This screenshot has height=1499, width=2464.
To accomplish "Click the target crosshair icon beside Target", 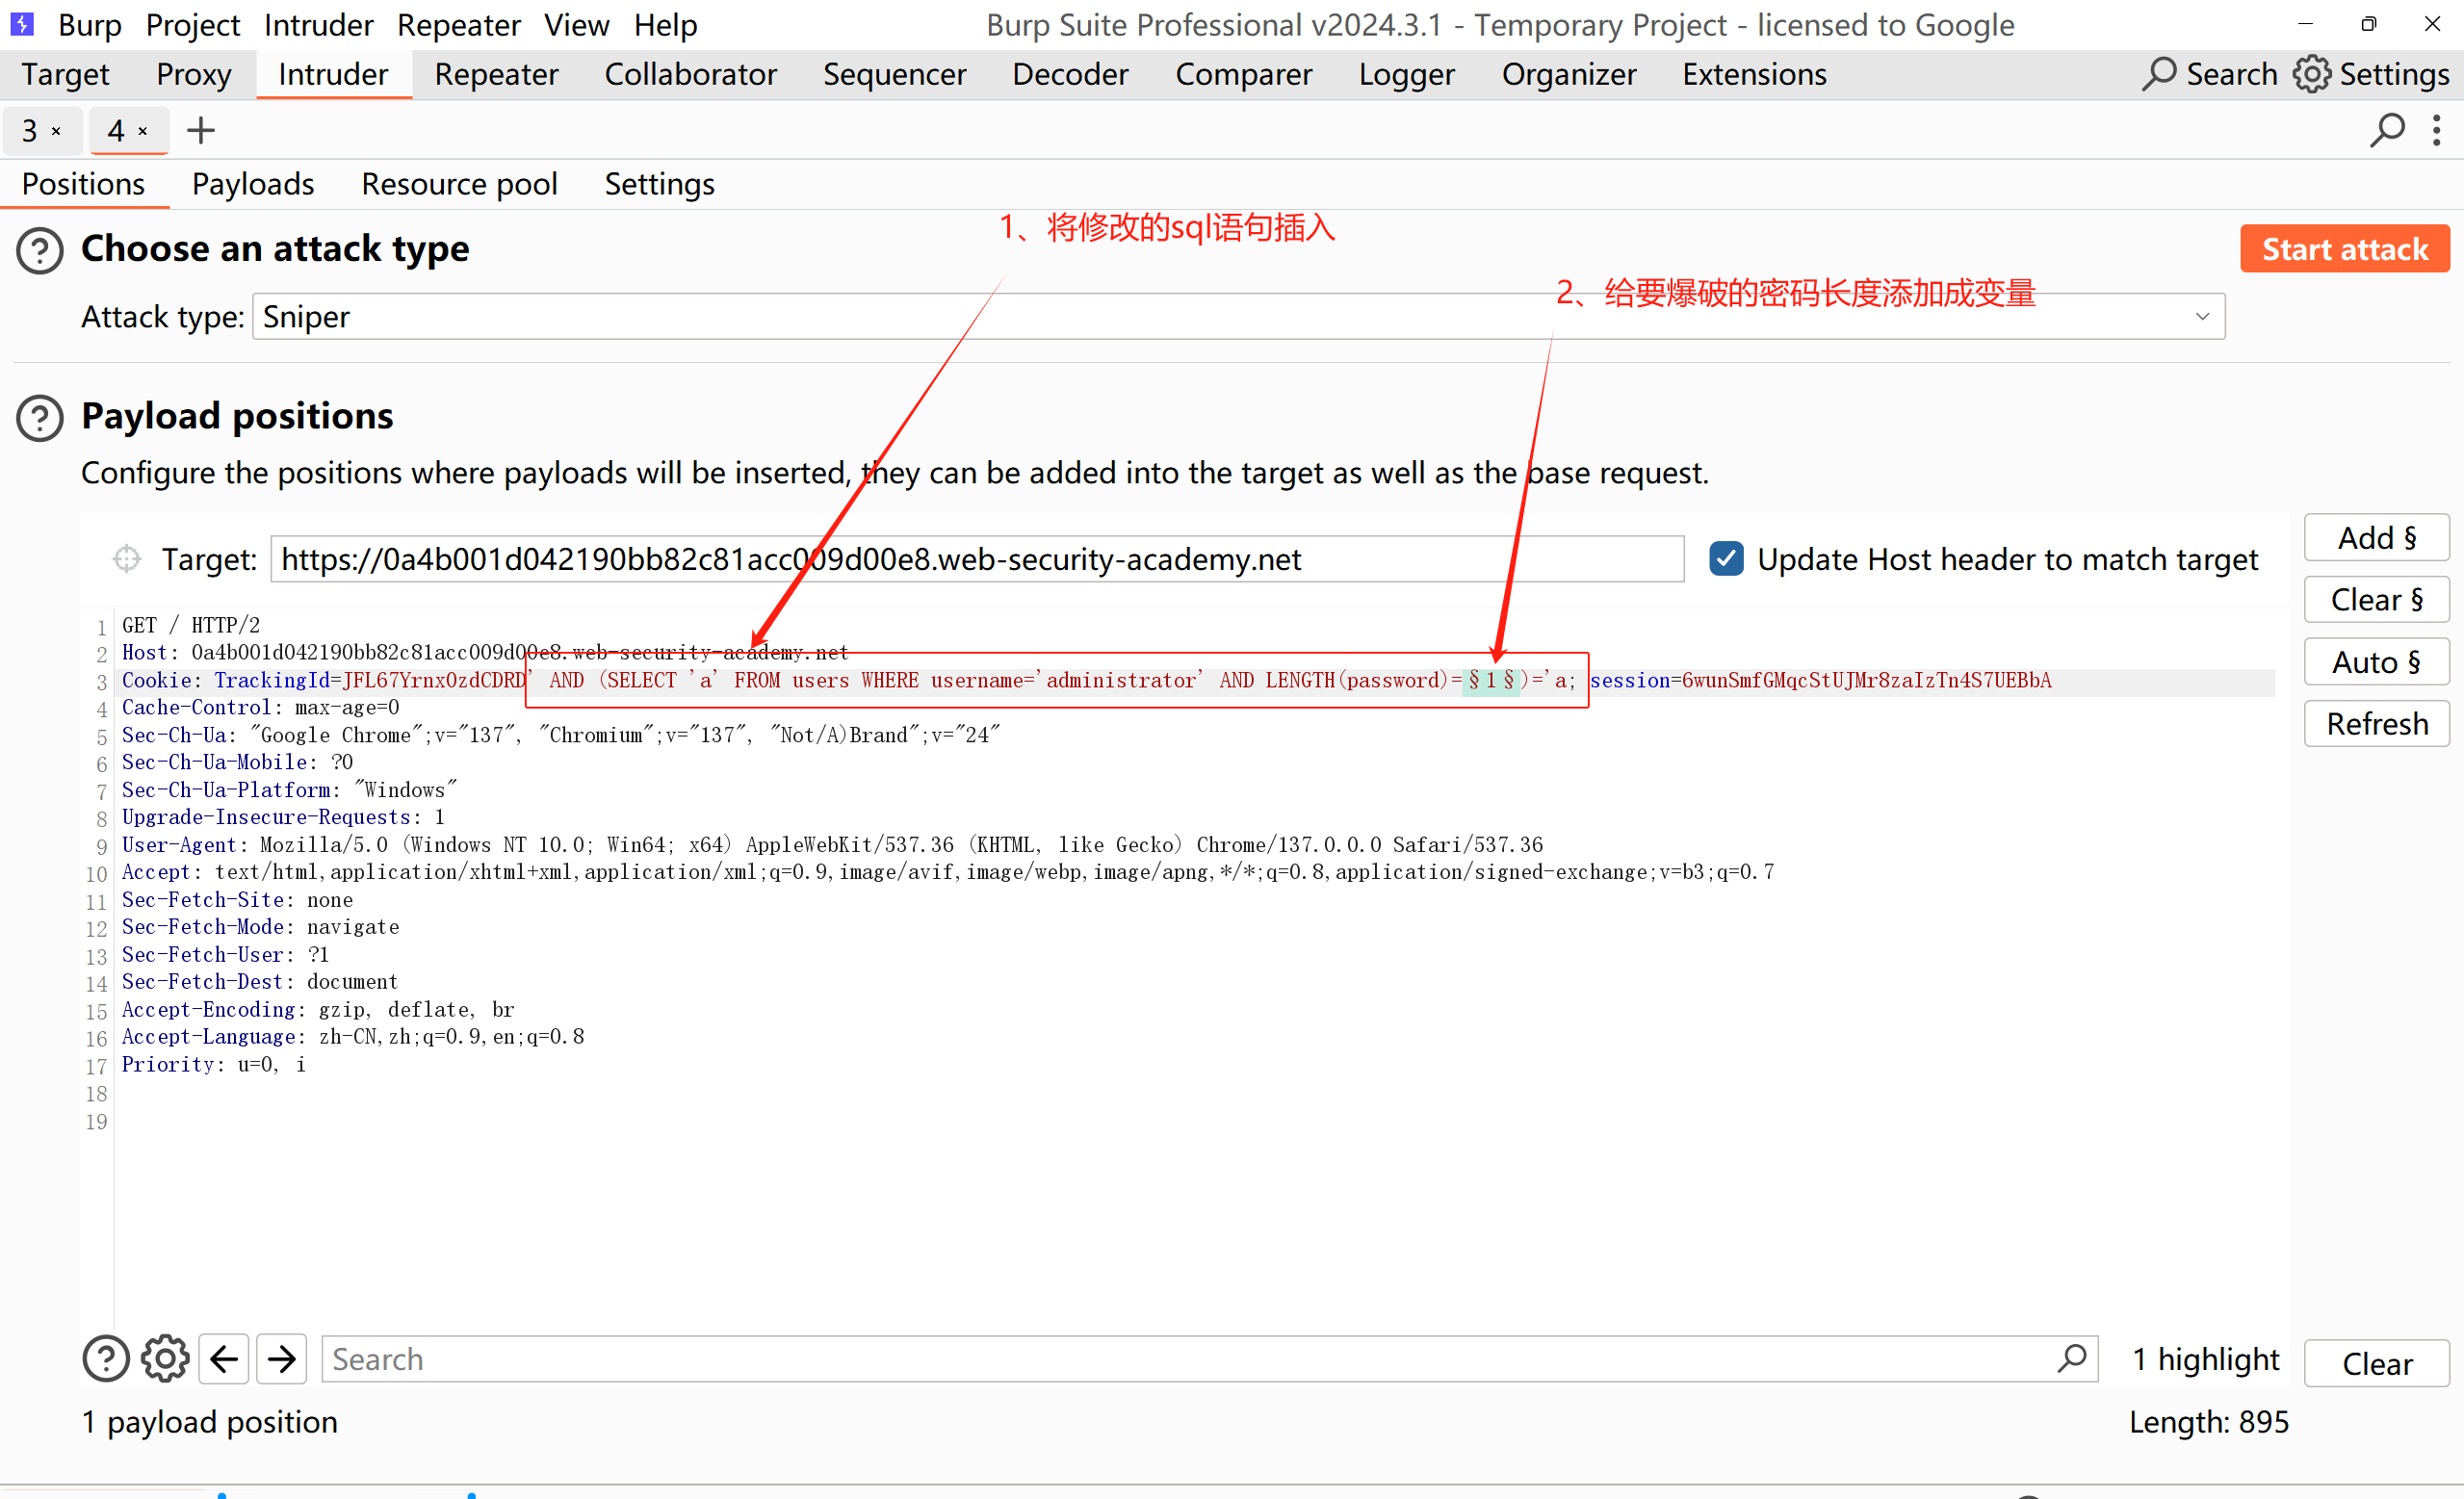I will 127,559.
